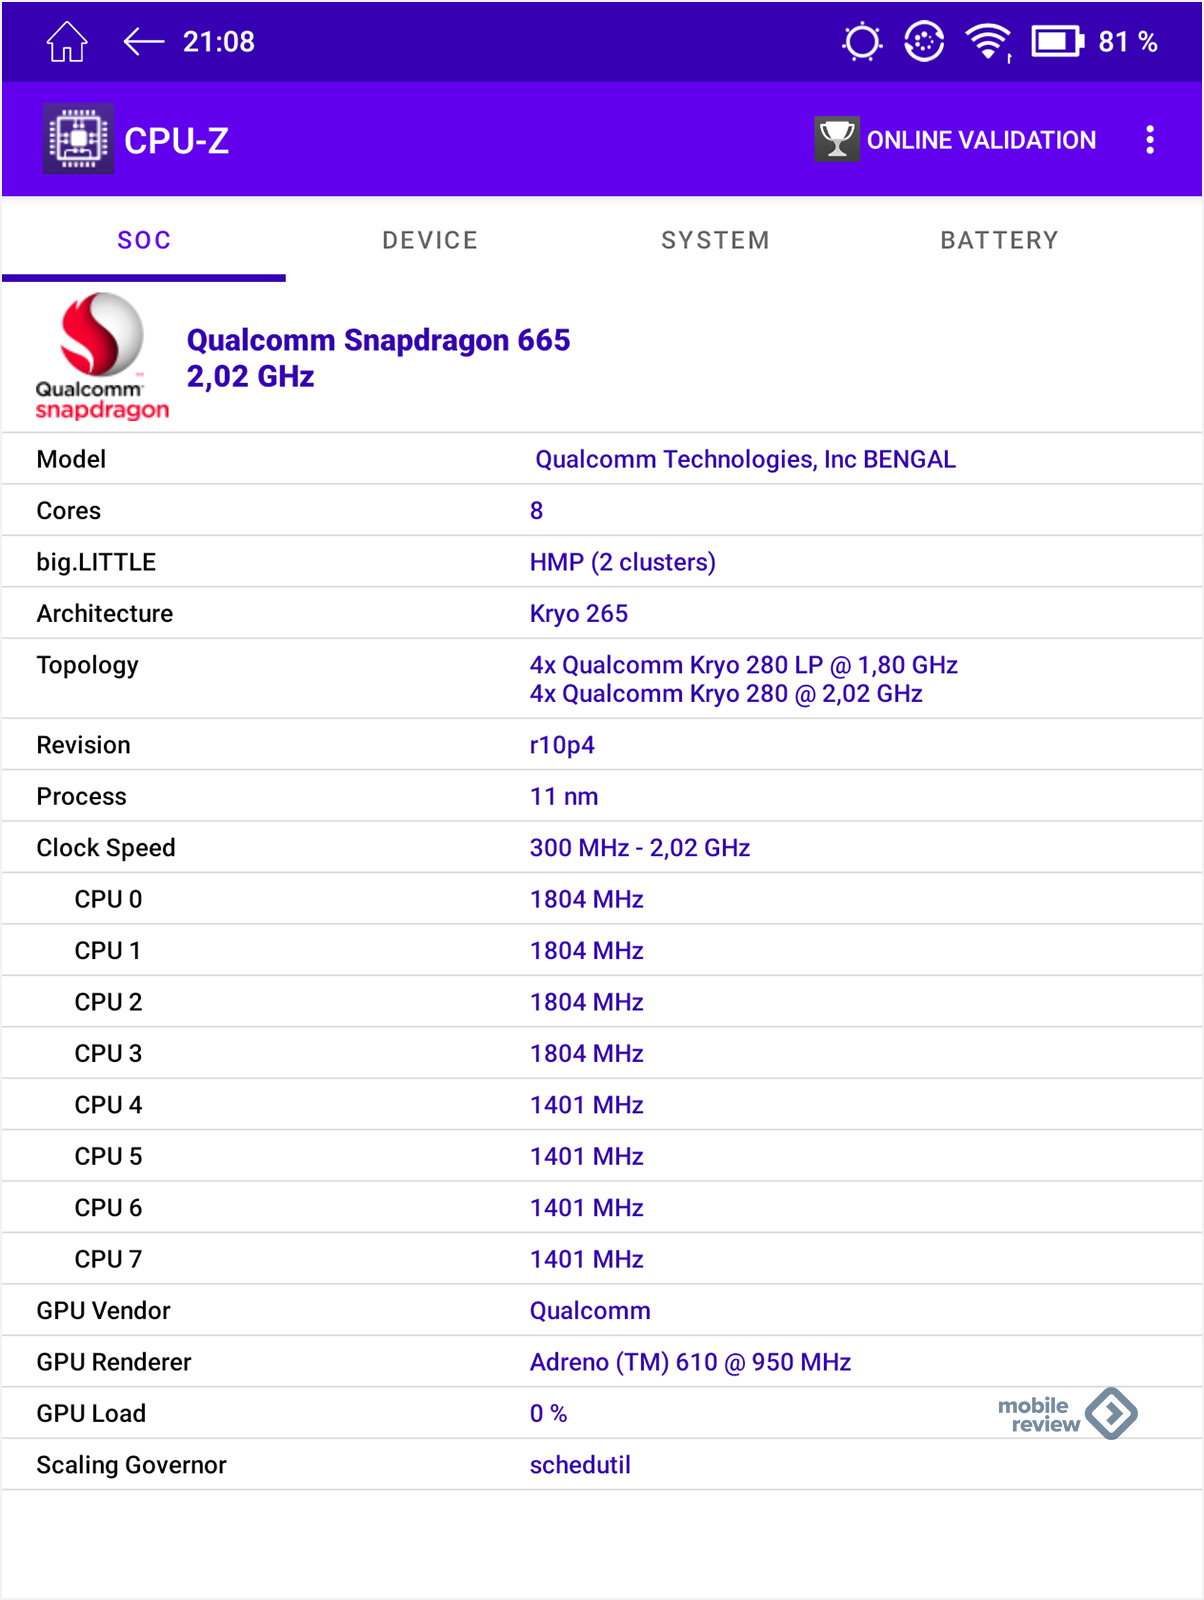Tap the big.LITTLE row label
Viewport: 1204px width, 1600px height.
click(96, 562)
